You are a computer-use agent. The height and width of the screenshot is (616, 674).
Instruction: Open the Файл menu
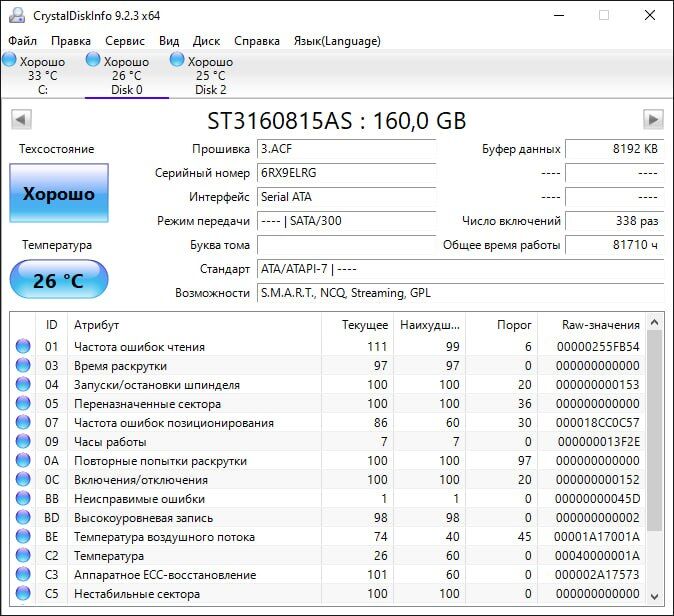tap(22, 41)
